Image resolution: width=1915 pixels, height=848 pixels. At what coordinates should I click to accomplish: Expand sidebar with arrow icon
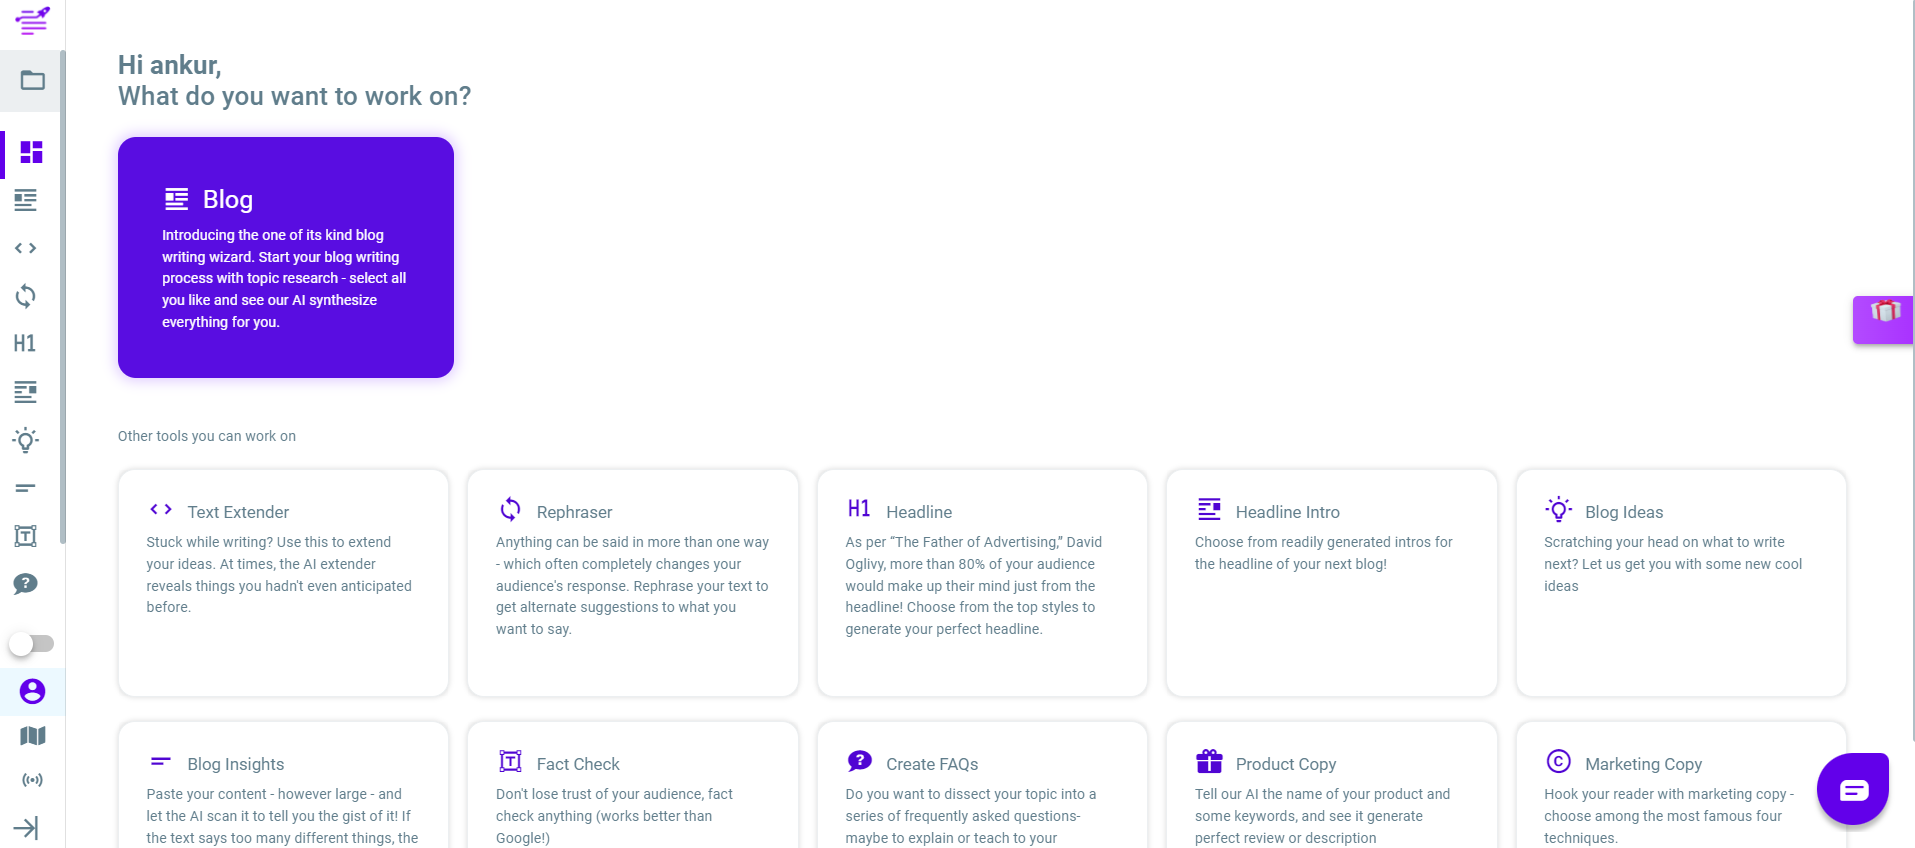pos(26,828)
